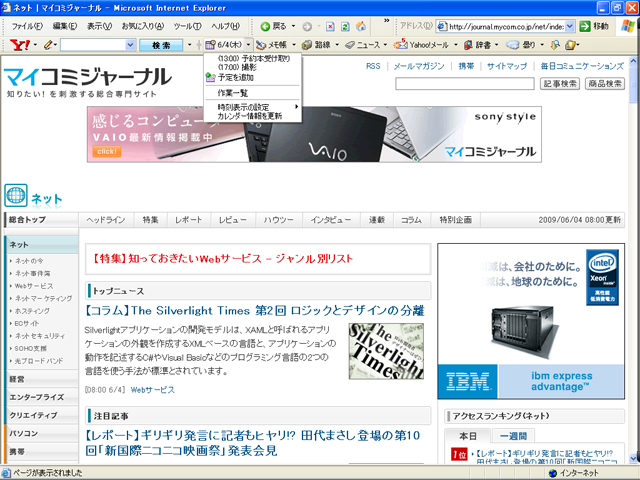Open Yahoo!メール mail icon
640x480 pixels.
click(400, 44)
